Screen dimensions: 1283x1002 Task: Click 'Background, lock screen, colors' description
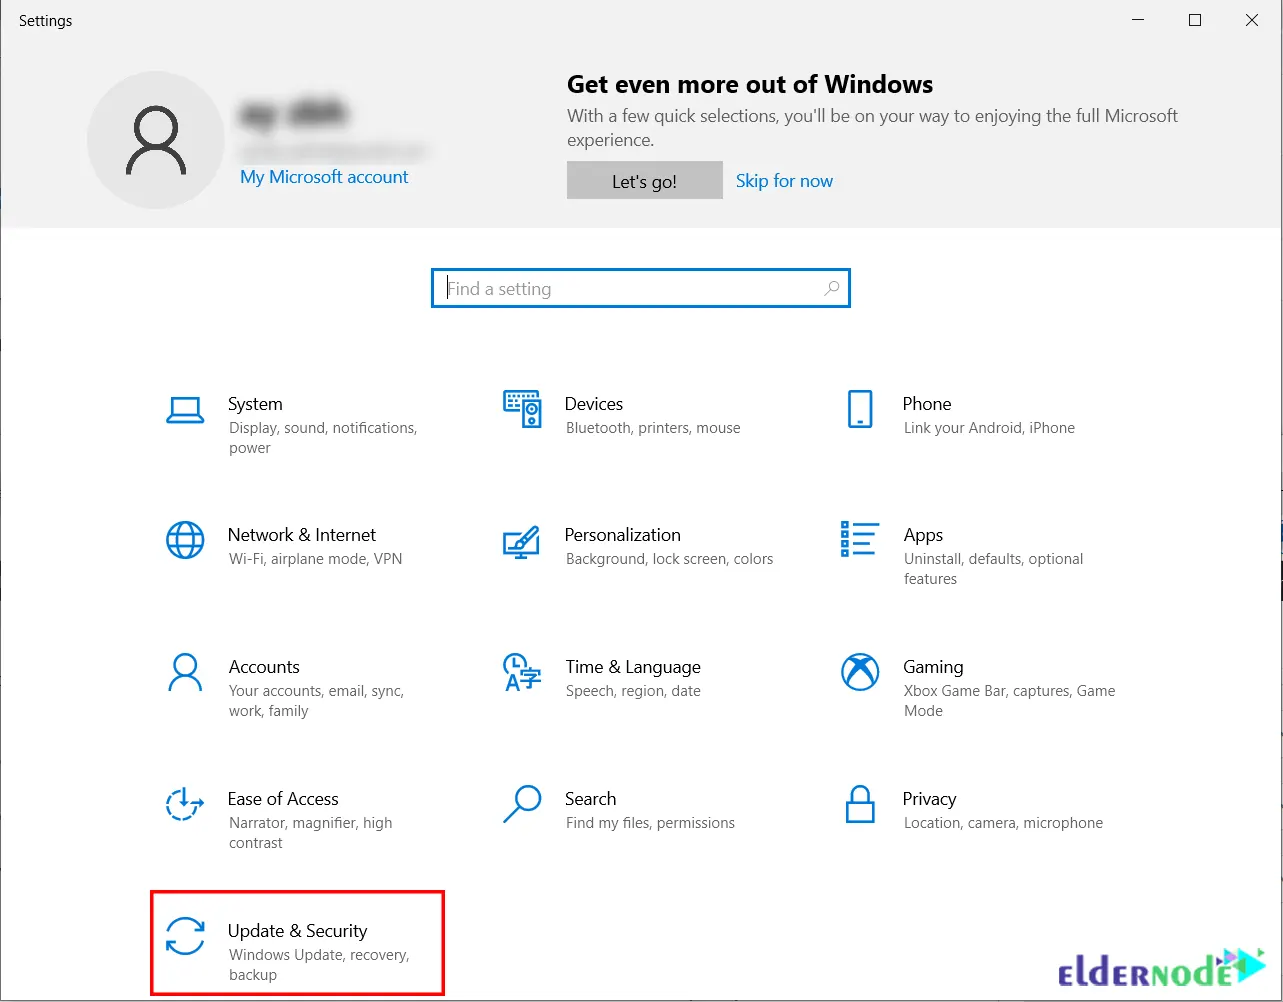(x=669, y=559)
